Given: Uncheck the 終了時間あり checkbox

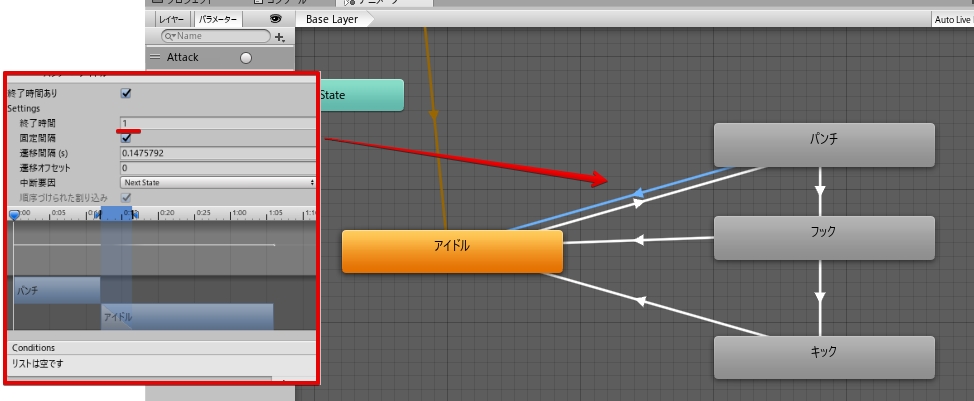Looking at the screenshot, I should pos(126,93).
